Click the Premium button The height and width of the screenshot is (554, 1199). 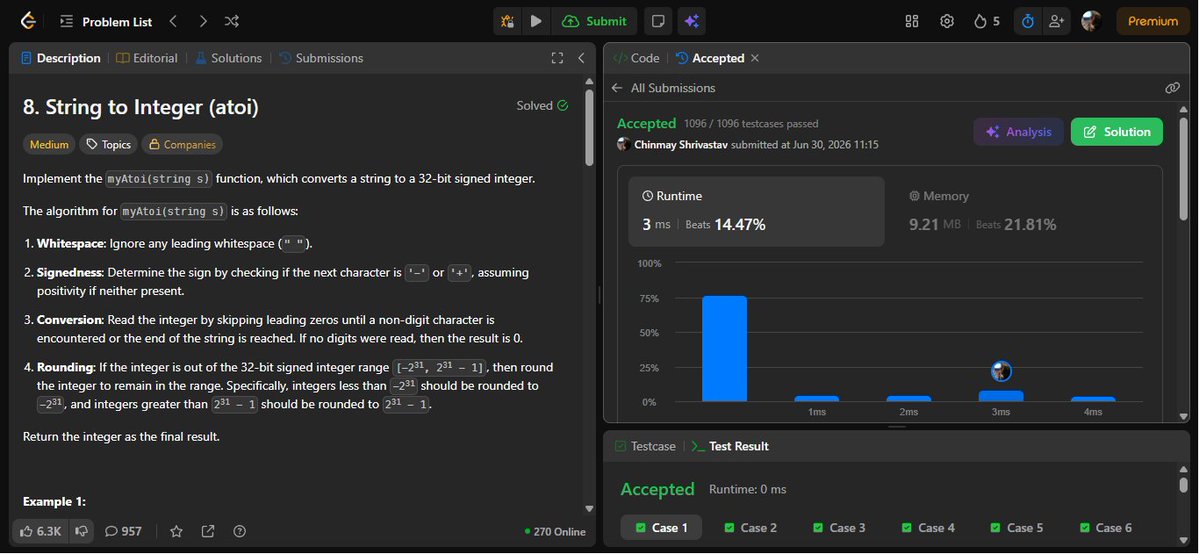tap(1152, 21)
